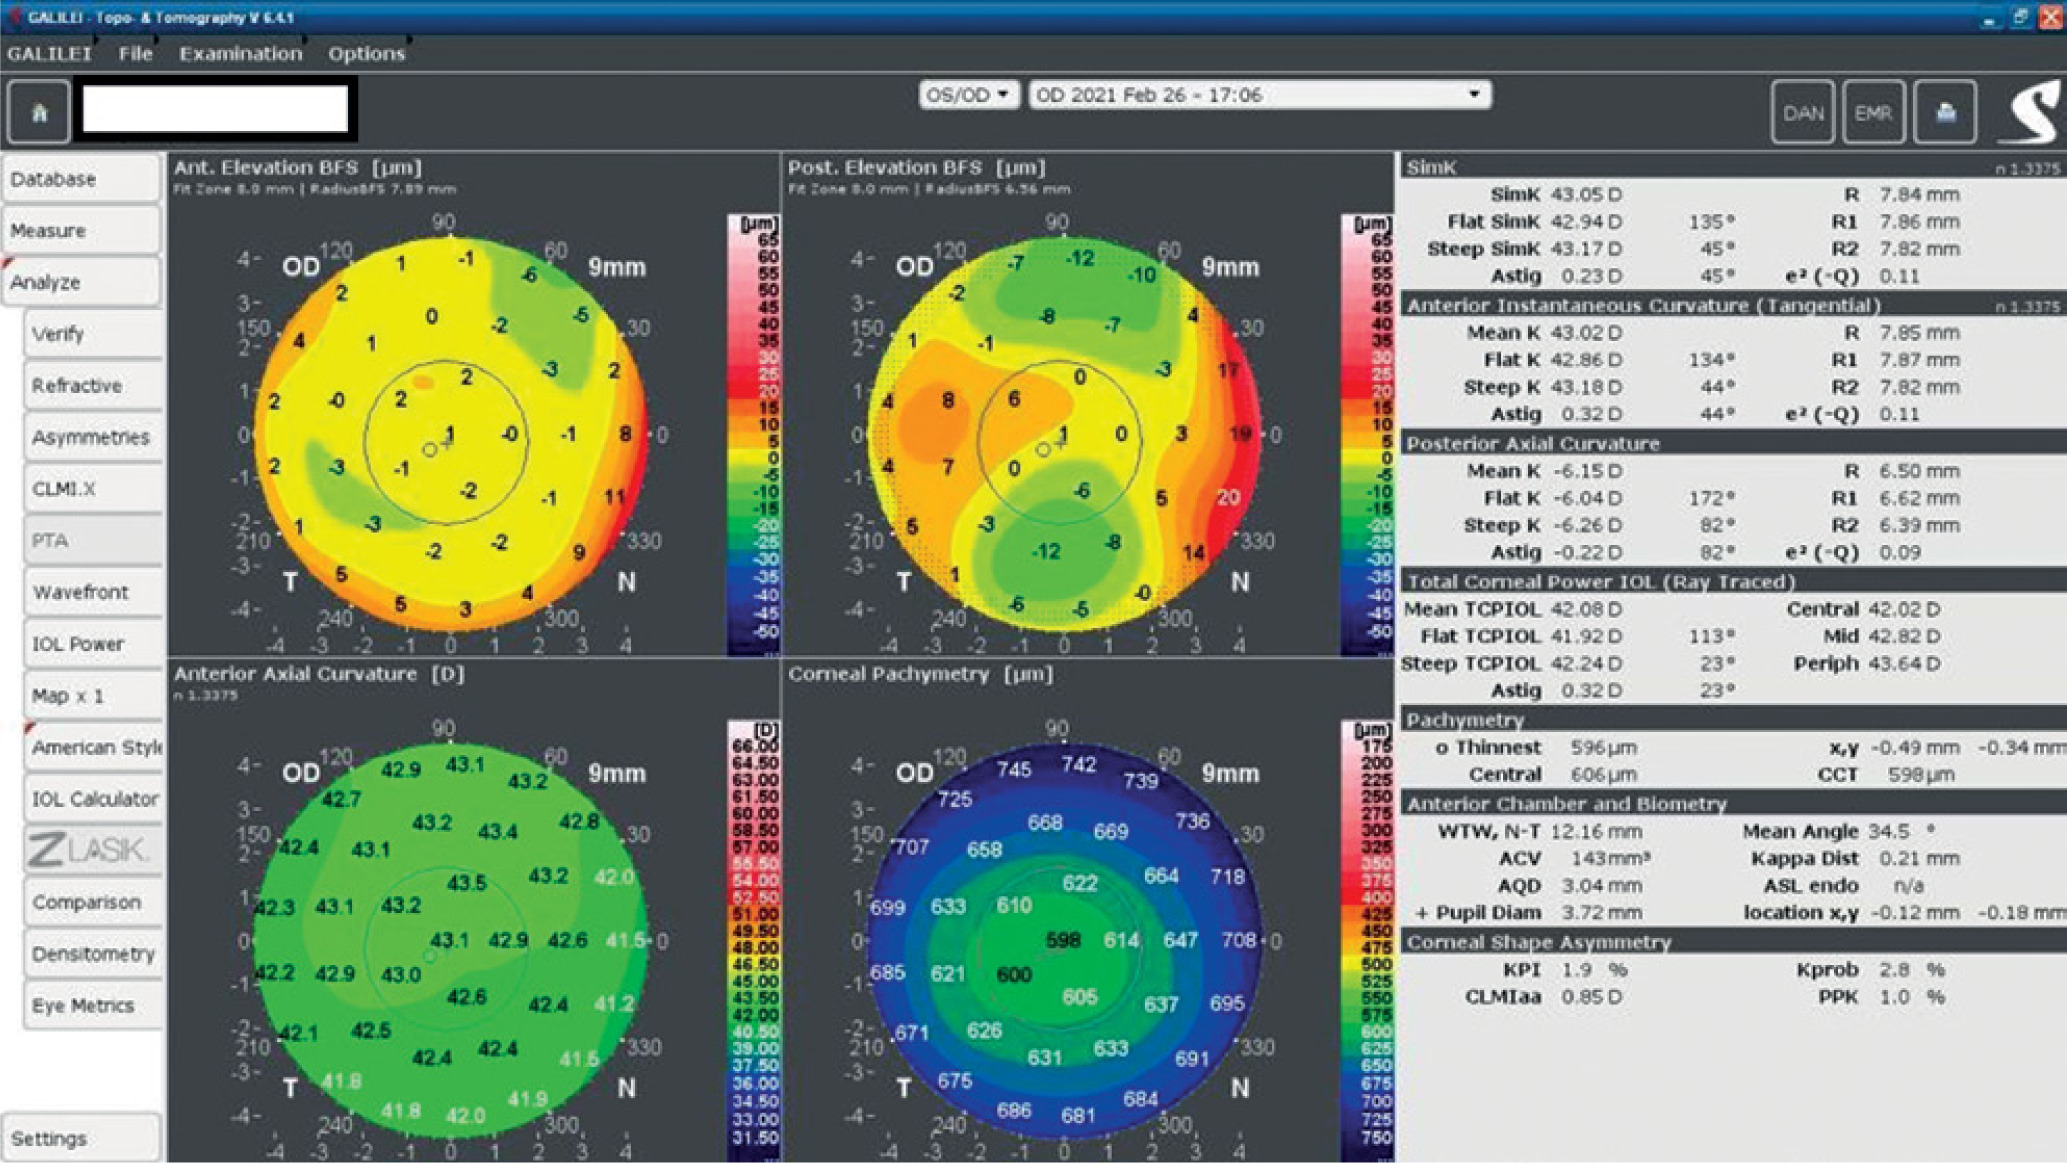Open the ZLASIK logo button

[x=92, y=850]
